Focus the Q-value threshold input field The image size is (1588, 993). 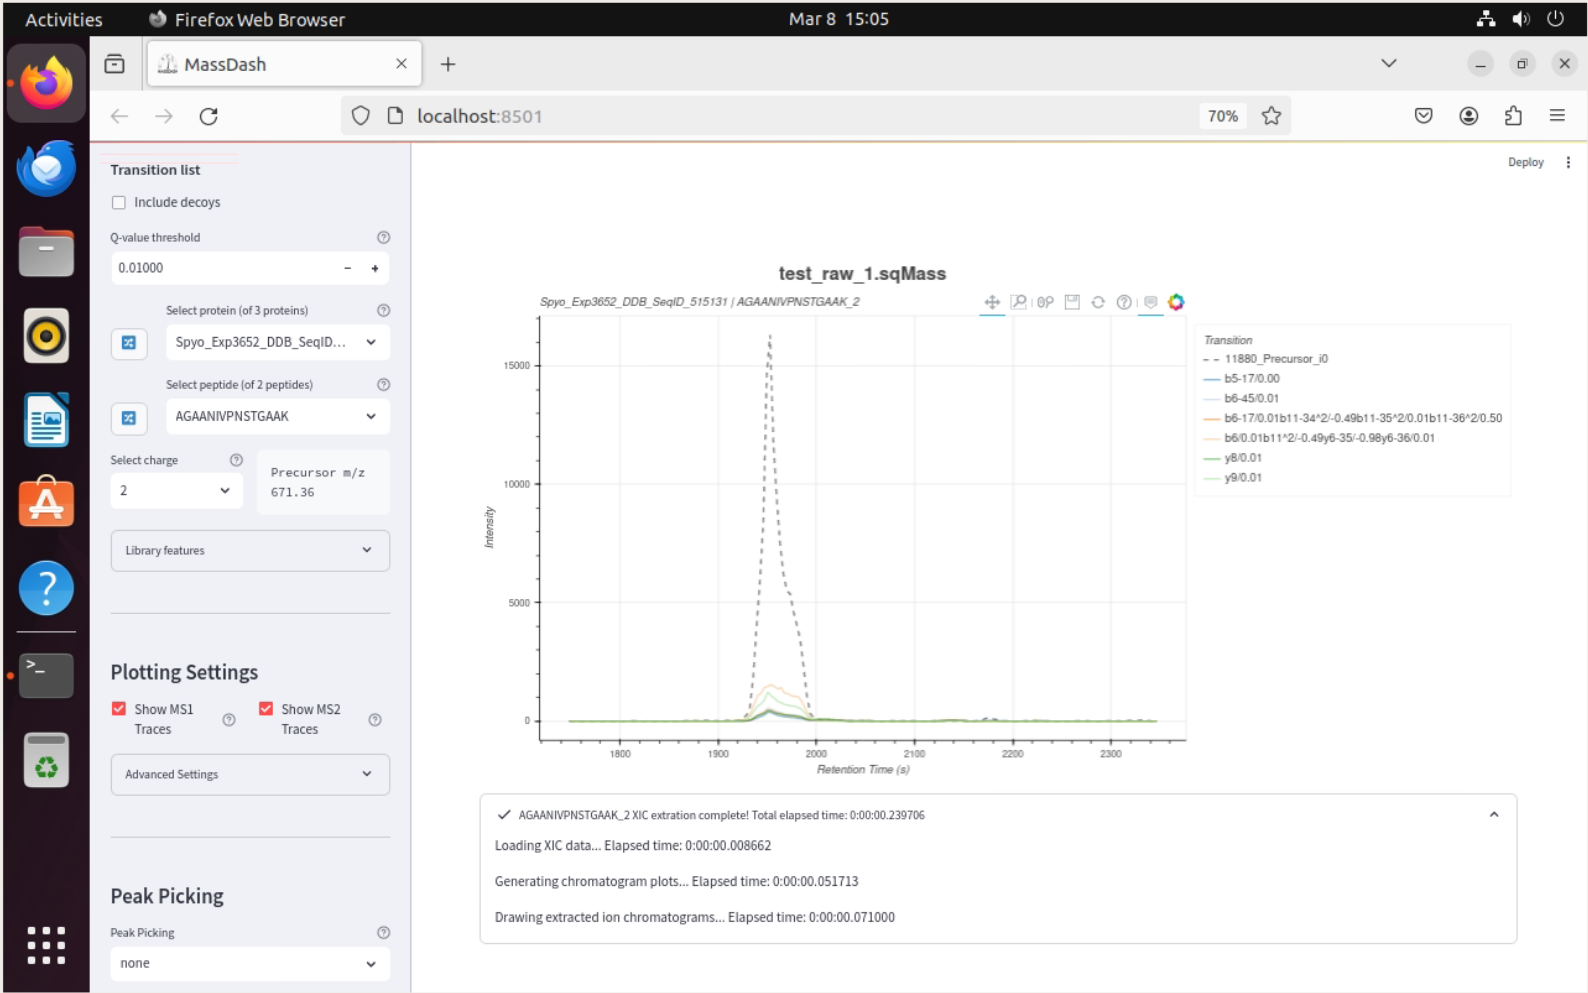224,268
